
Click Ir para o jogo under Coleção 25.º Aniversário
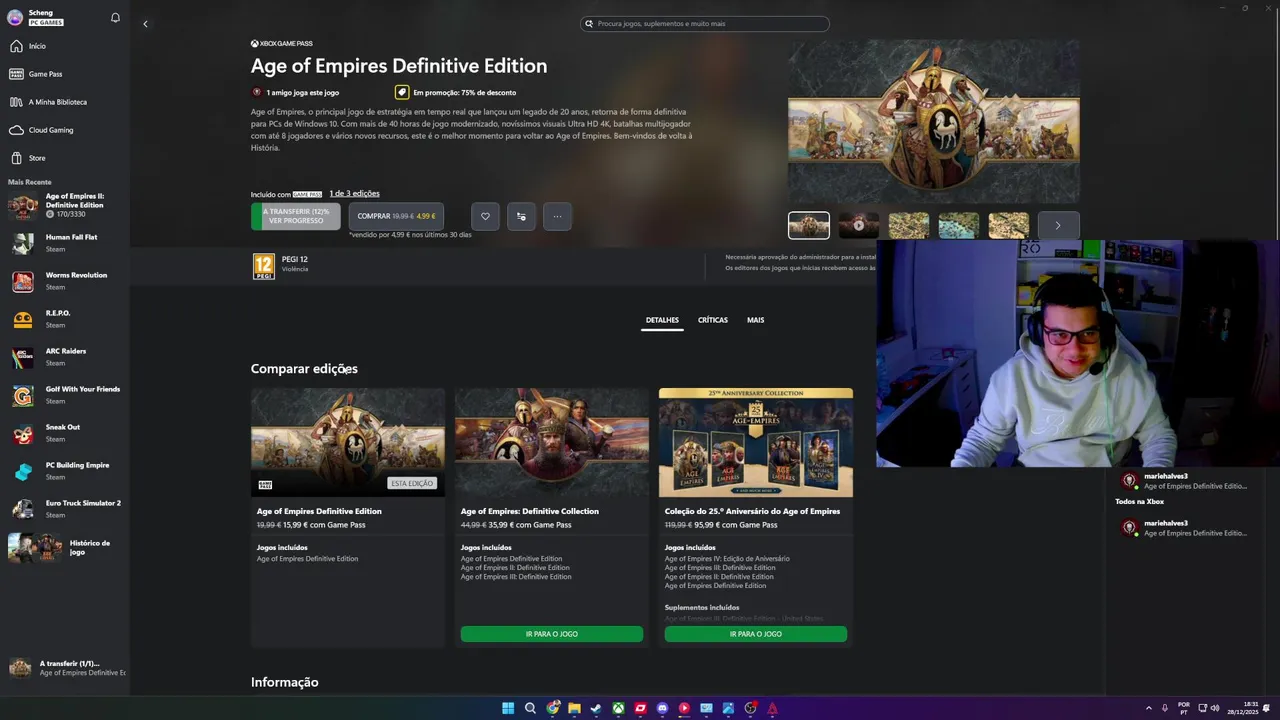tap(756, 634)
